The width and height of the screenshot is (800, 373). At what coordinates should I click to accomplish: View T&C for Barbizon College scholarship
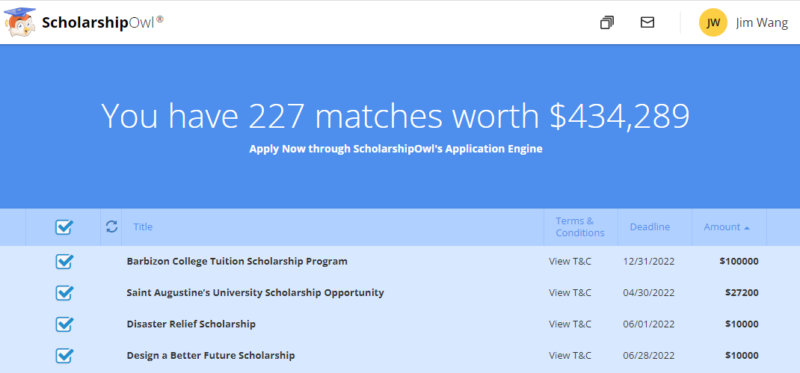[x=570, y=262]
